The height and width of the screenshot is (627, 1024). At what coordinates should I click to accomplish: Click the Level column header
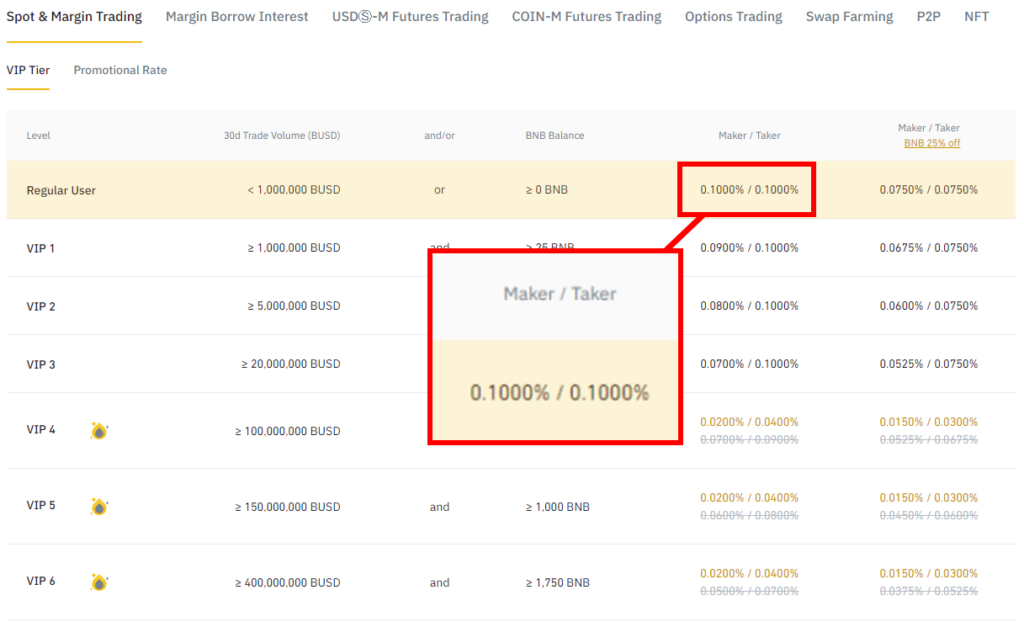coord(39,135)
